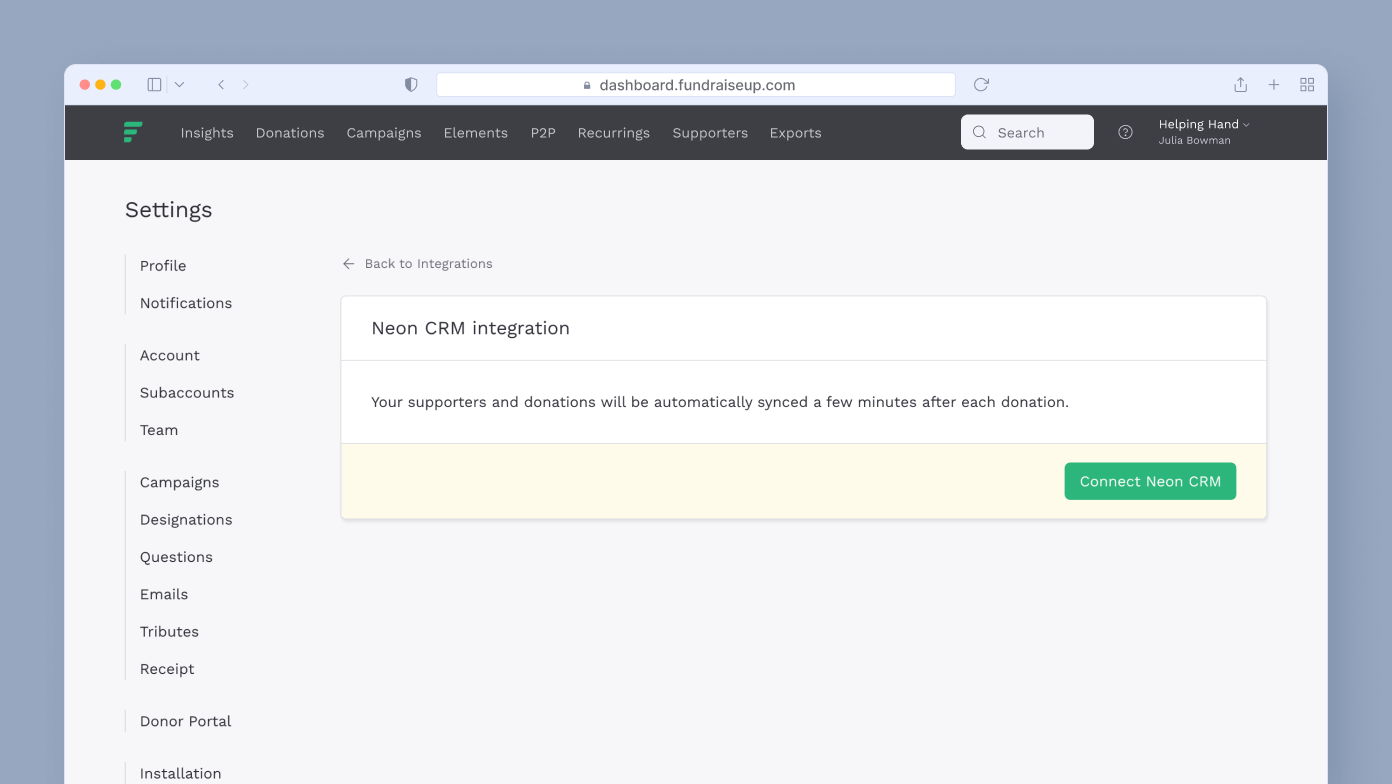Click the Fundraise Up logo icon
This screenshot has height=784, width=1392.
pos(133,132)
